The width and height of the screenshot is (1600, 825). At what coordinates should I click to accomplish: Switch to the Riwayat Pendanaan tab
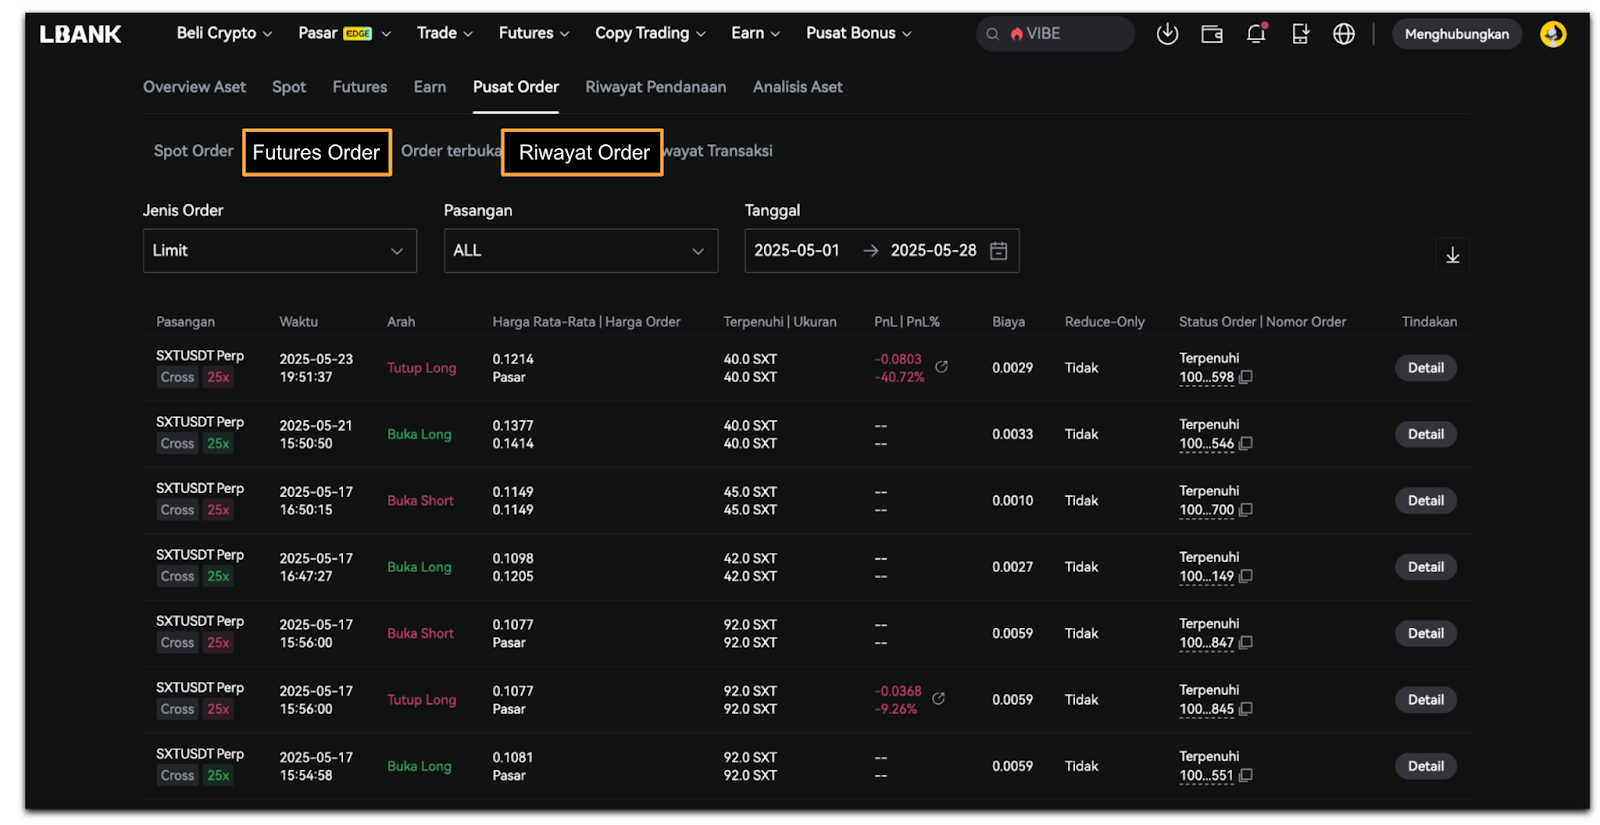point(655,87)
